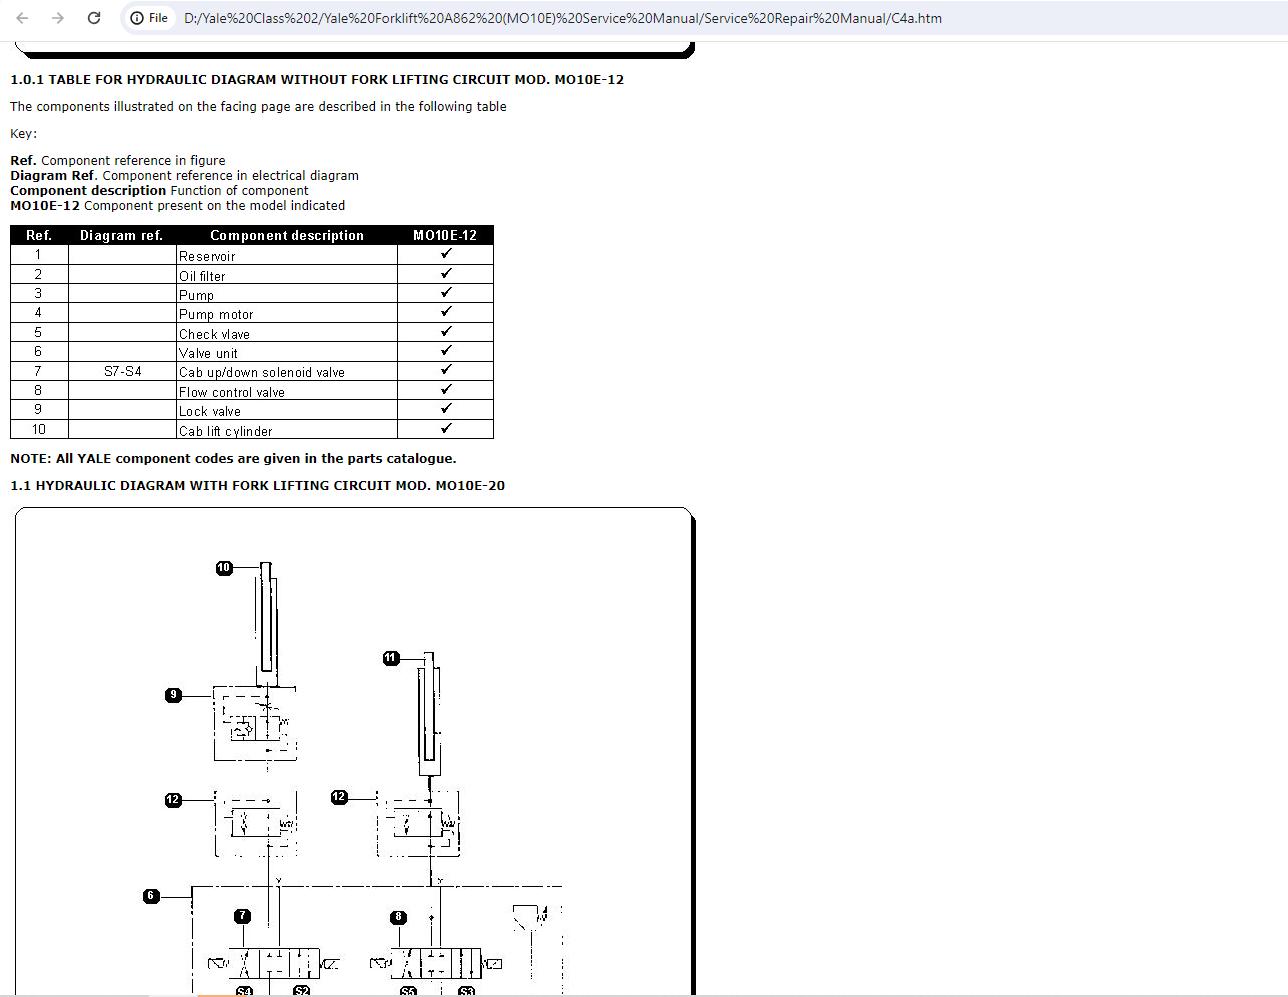Open the File site information icon

pos(150,18)
